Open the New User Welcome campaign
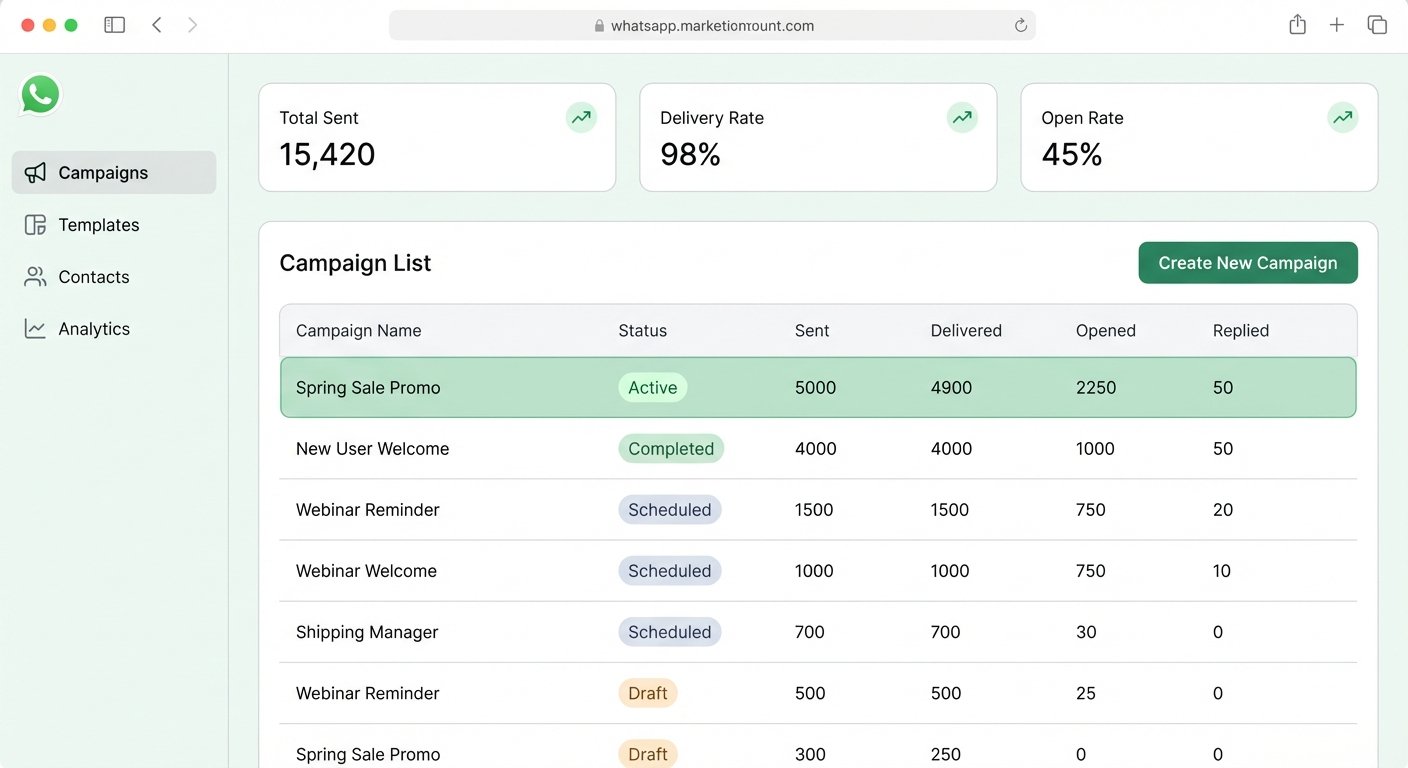 pyautogui.click(x=372, y=449)
